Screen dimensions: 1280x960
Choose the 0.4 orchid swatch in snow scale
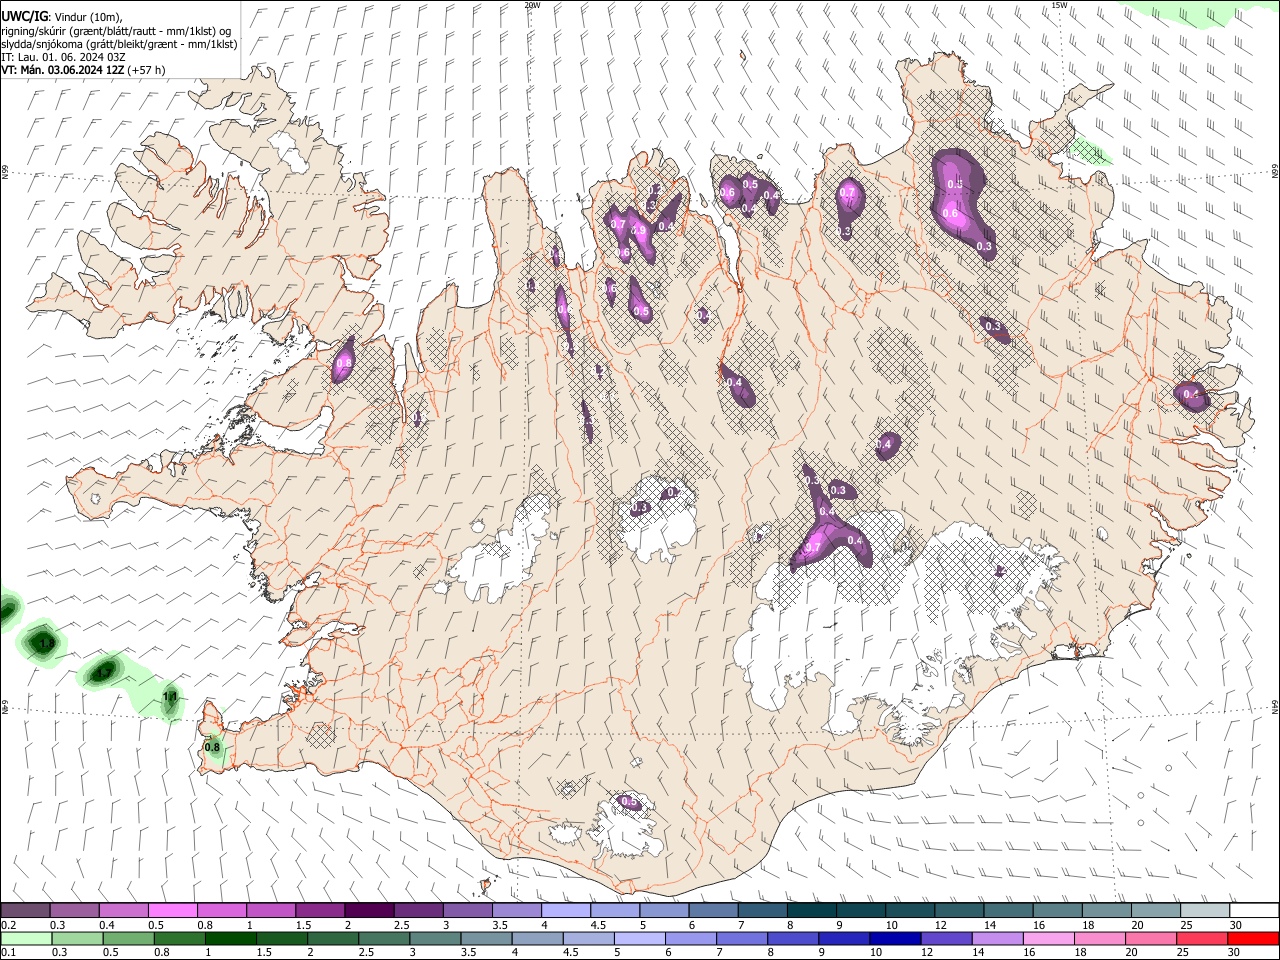[x=123, y=911]
